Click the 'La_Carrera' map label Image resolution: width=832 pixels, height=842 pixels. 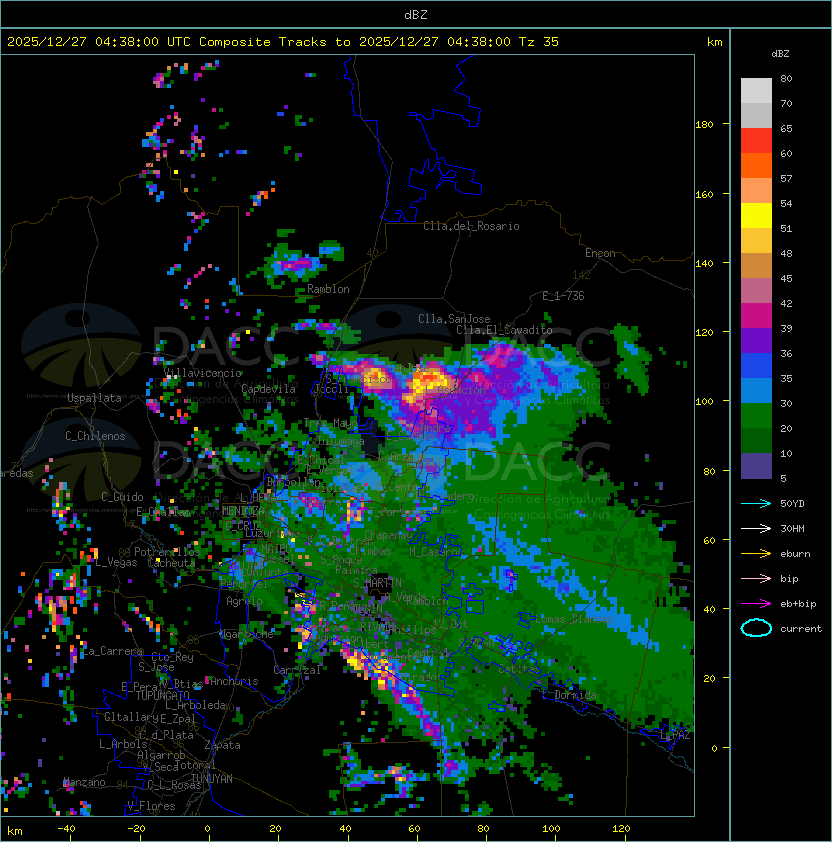112,651
